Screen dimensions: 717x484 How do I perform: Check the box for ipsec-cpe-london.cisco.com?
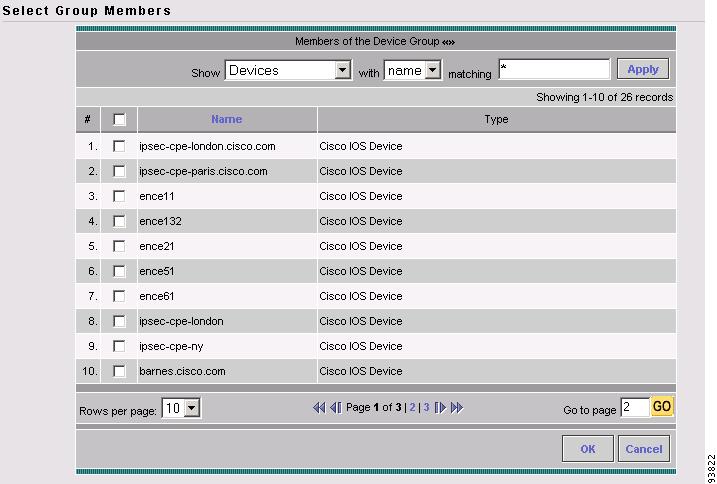pyautogui.click(x=119, y=146)
